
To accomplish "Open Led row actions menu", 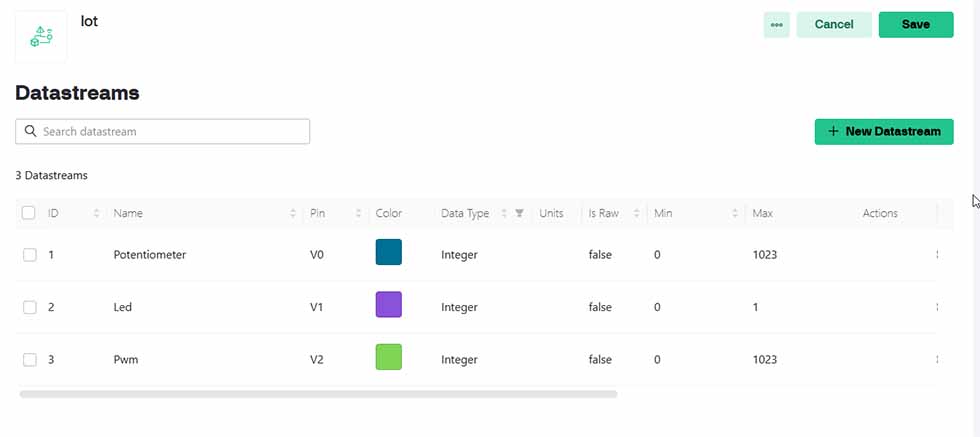I will [x=937, y=307].
